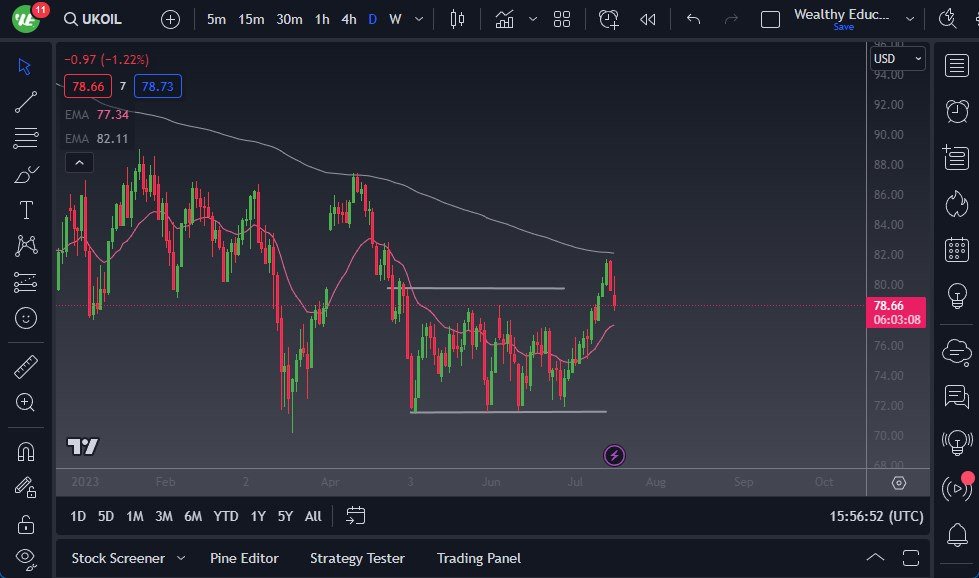
Task: Open the alerts clock icon
Action: pyautogui.click(x=956, y=110)
